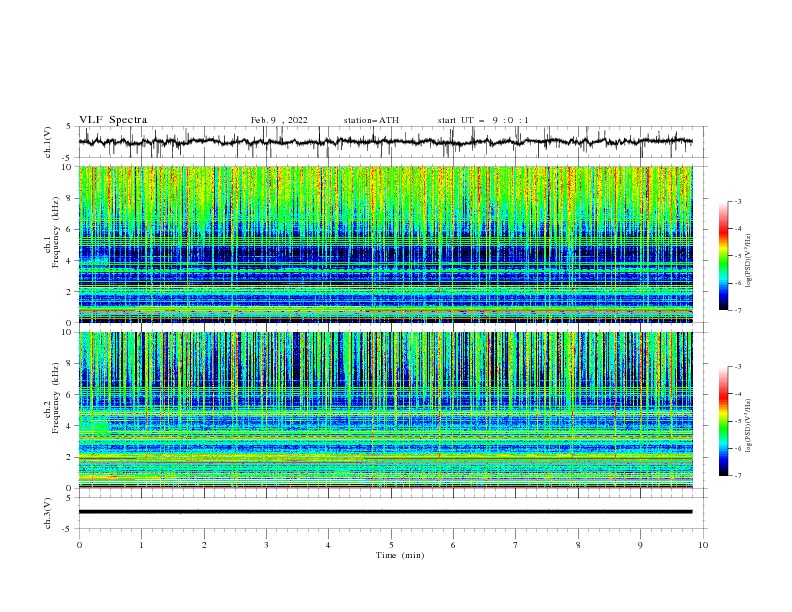The width and height of the screenshot is (792, 612).
Task: Click the ch.3 flat black trace
Action: tap(385, 512)
